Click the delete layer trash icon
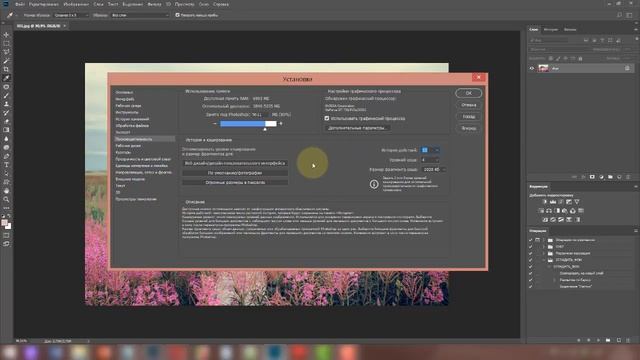 628,177
